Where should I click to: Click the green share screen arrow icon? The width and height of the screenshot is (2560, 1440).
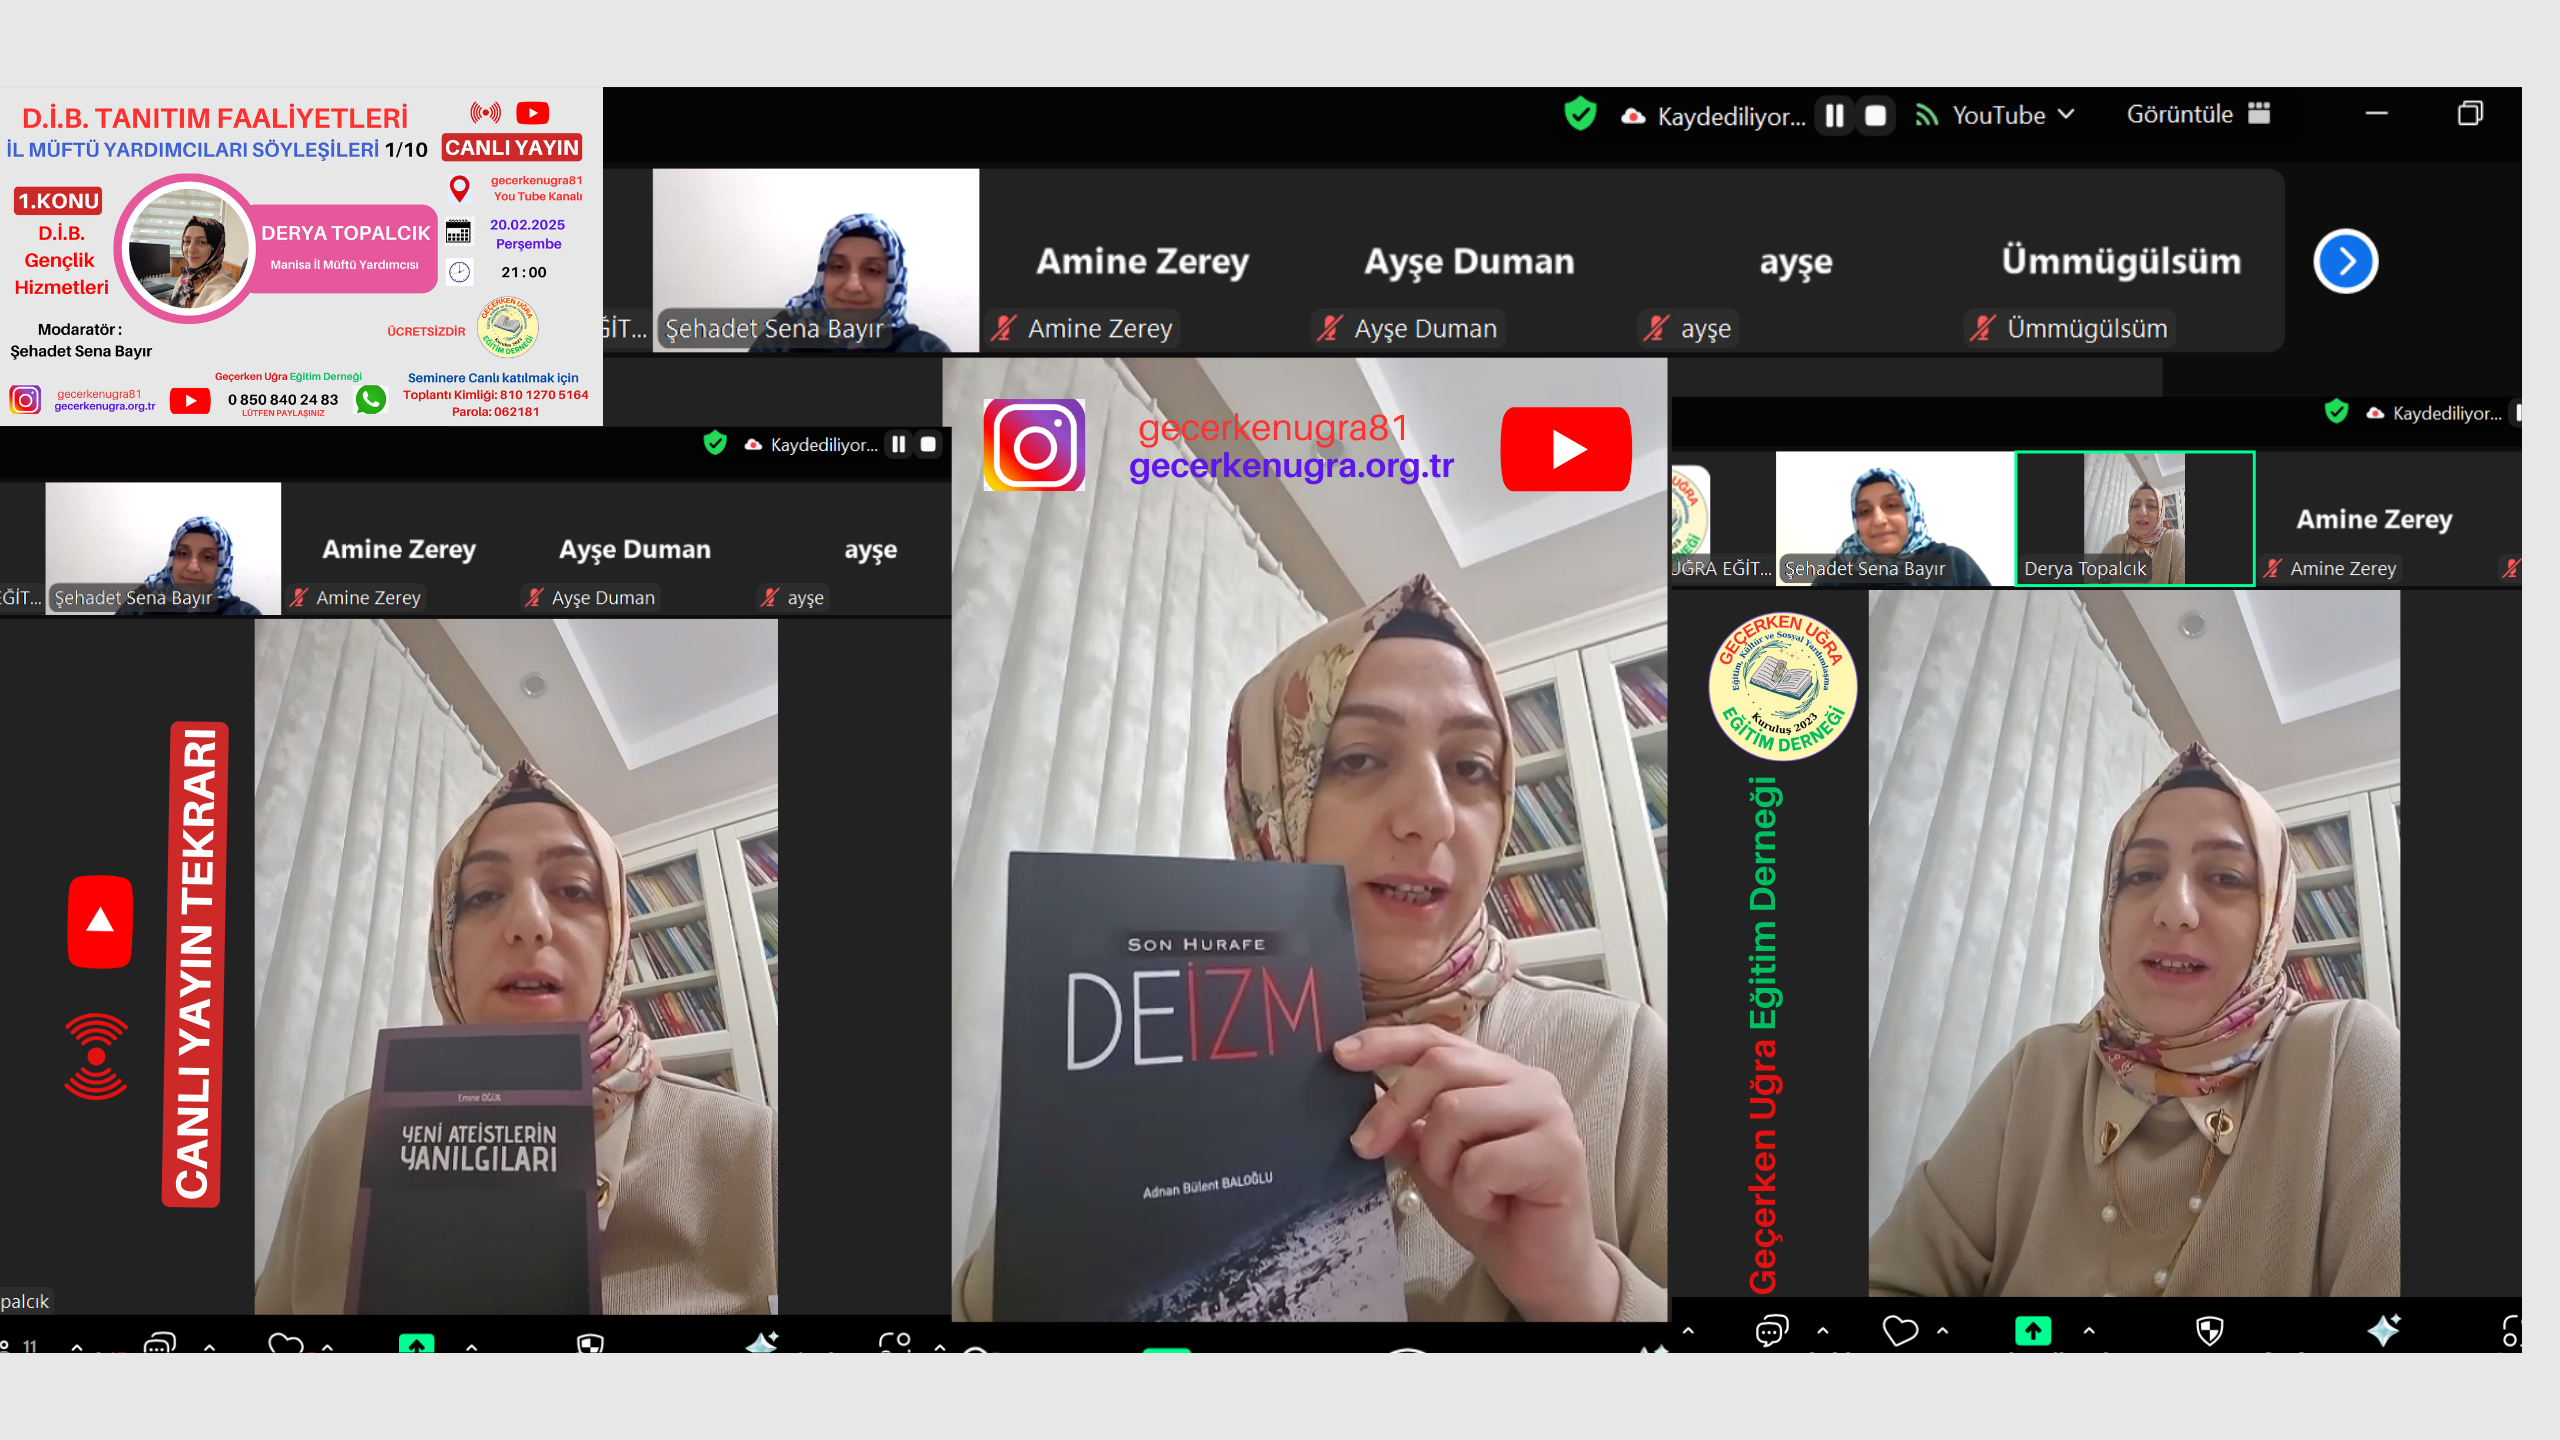[x=2032, y=1331]
